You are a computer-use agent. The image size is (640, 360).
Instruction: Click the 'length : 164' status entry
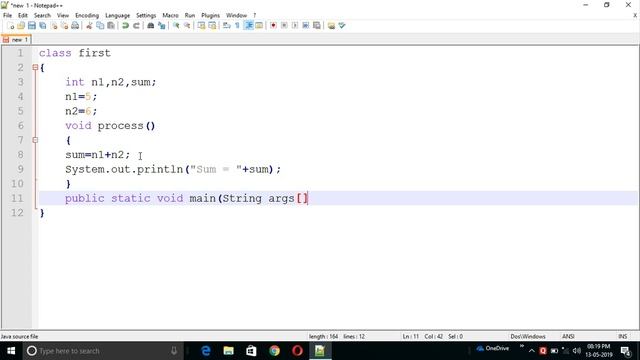pyautogui.click(x=323, y=337)
